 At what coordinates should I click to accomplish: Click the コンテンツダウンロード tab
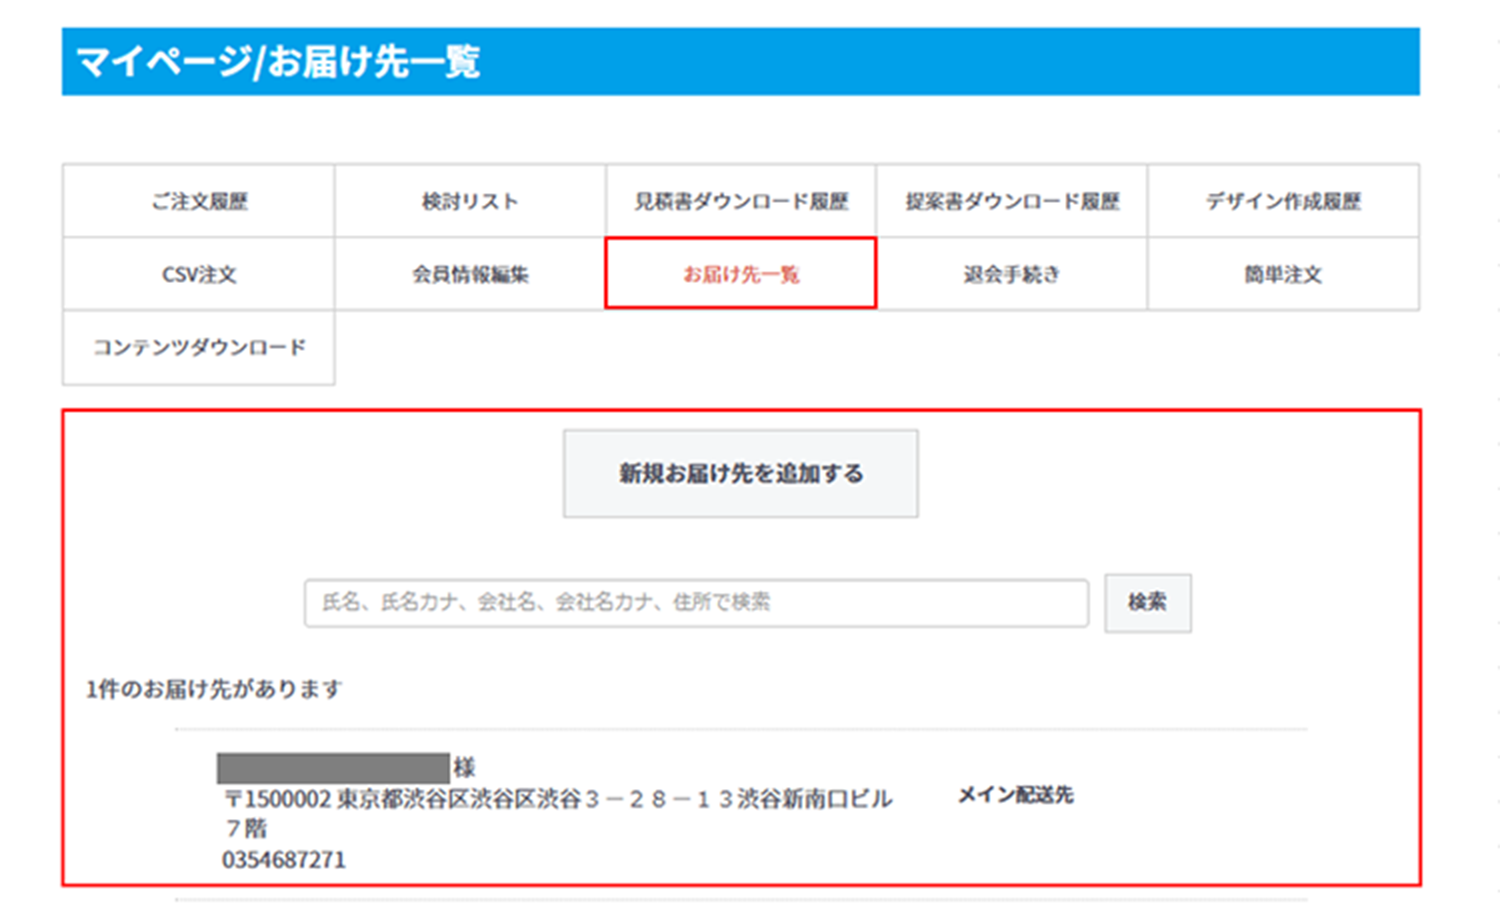click(x=199, y=348)
